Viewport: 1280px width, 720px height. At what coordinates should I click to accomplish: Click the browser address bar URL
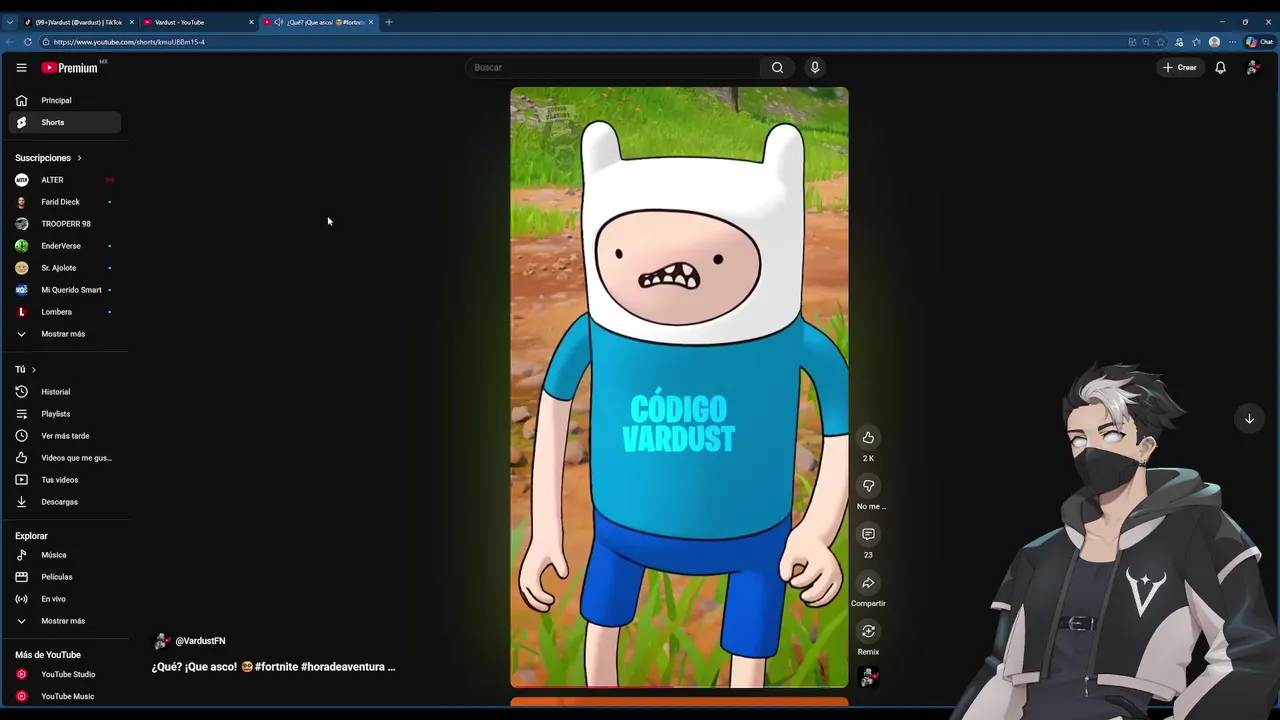pyautogui.click(x=129, y=42)
